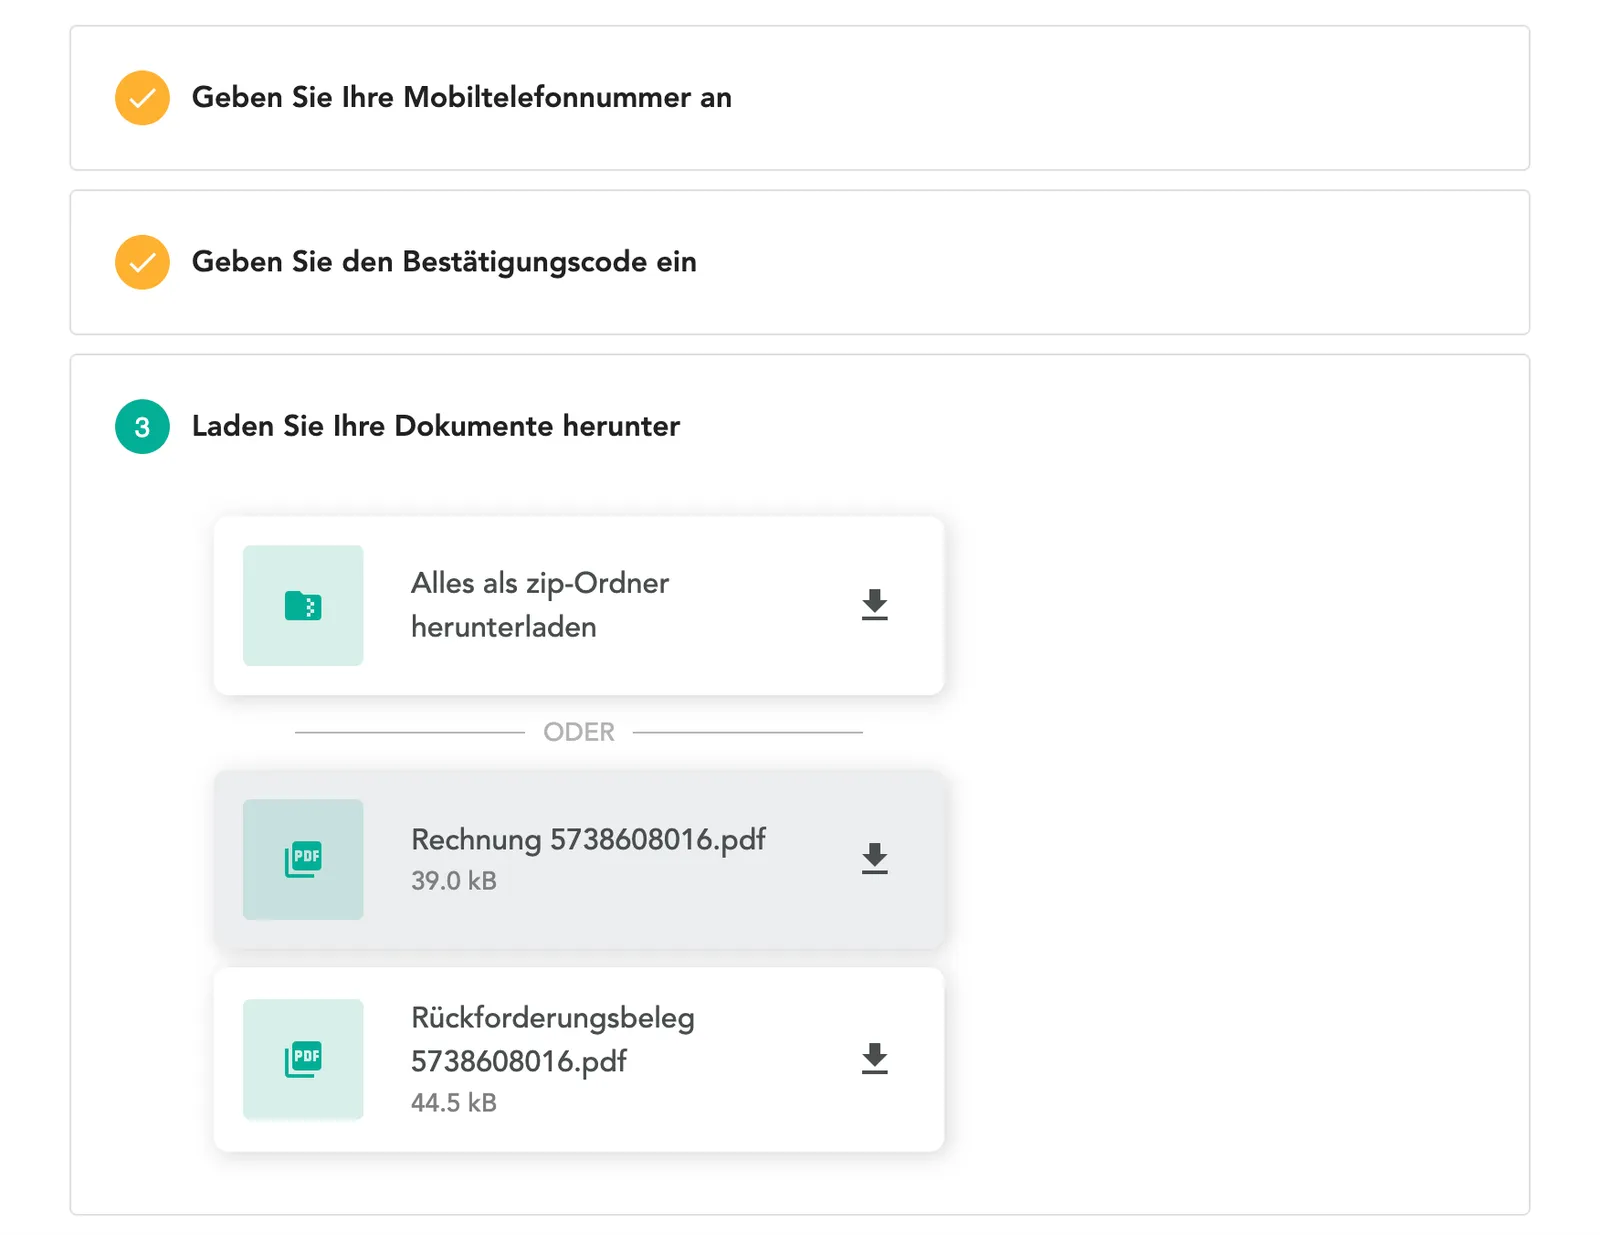Click the PDF icon for Rechnung 5738608016.pdf

[303, 859]
